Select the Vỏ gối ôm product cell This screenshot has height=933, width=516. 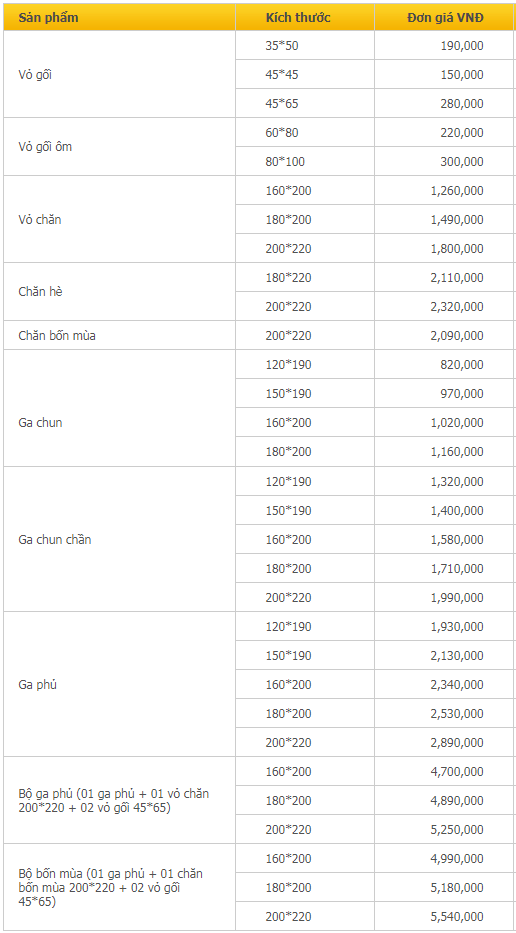coord(119,146)
